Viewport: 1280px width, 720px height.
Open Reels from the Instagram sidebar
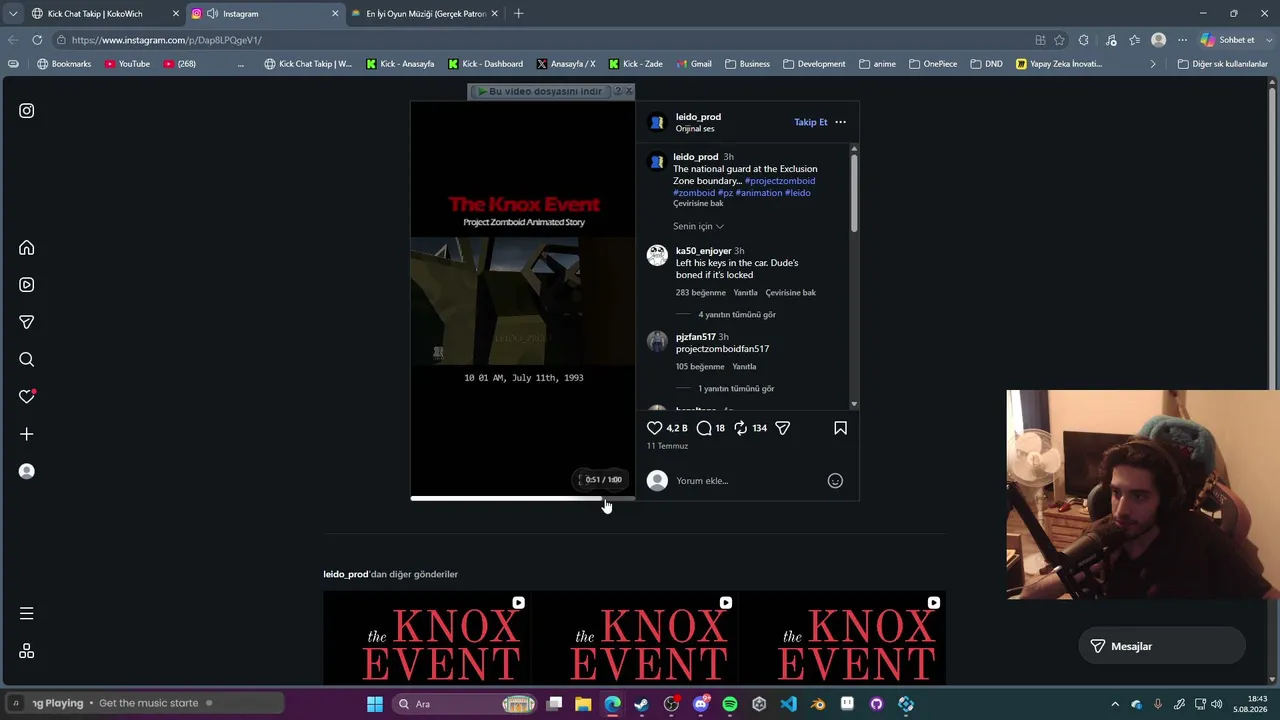tap(27, 285)
